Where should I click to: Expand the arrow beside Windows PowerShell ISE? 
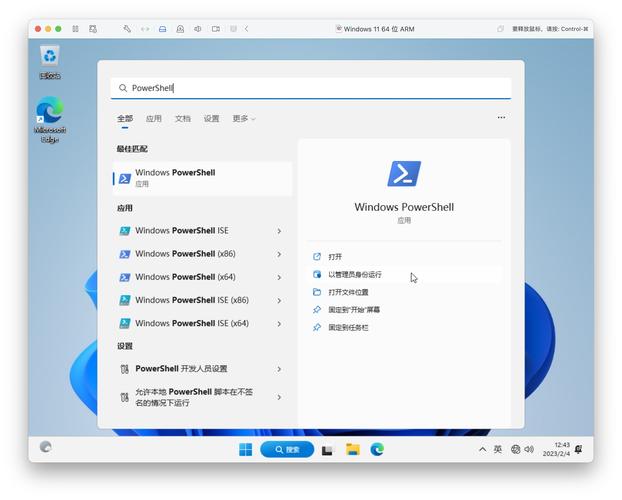tap(279, 231)
